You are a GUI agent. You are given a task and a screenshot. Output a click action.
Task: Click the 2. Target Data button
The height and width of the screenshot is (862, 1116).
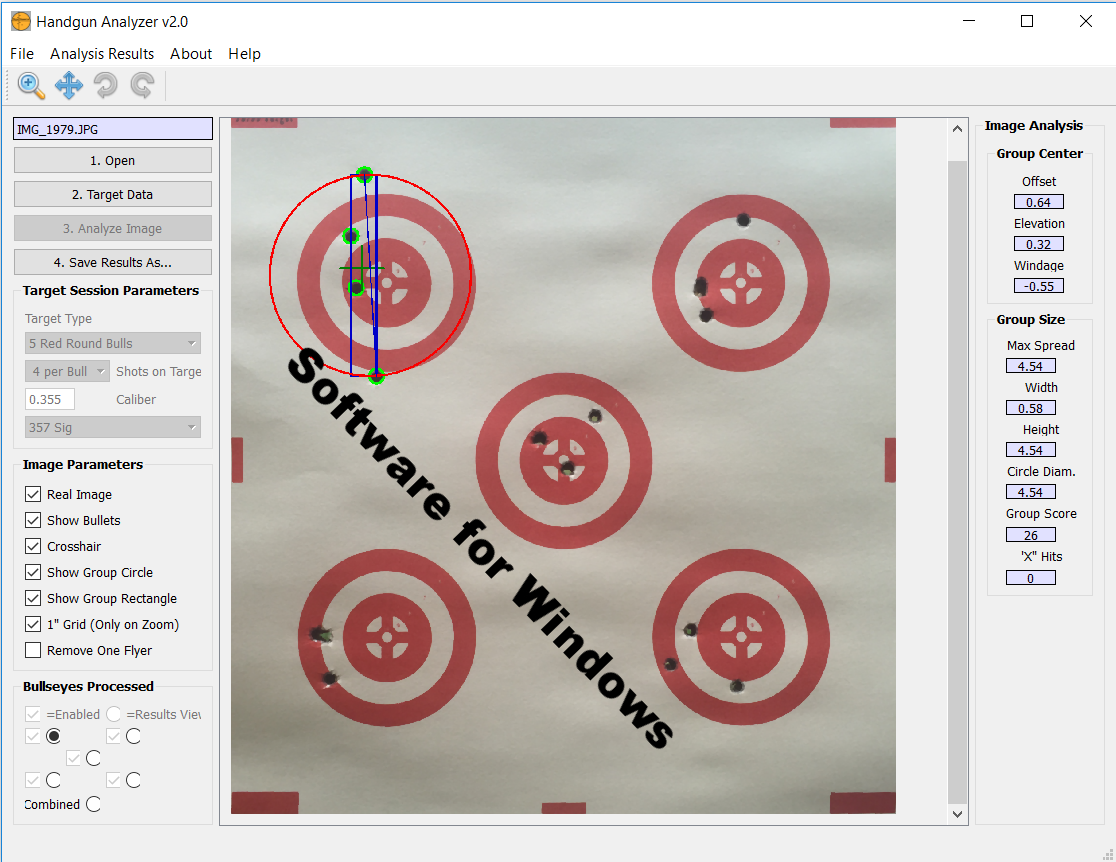click(112, 193)
